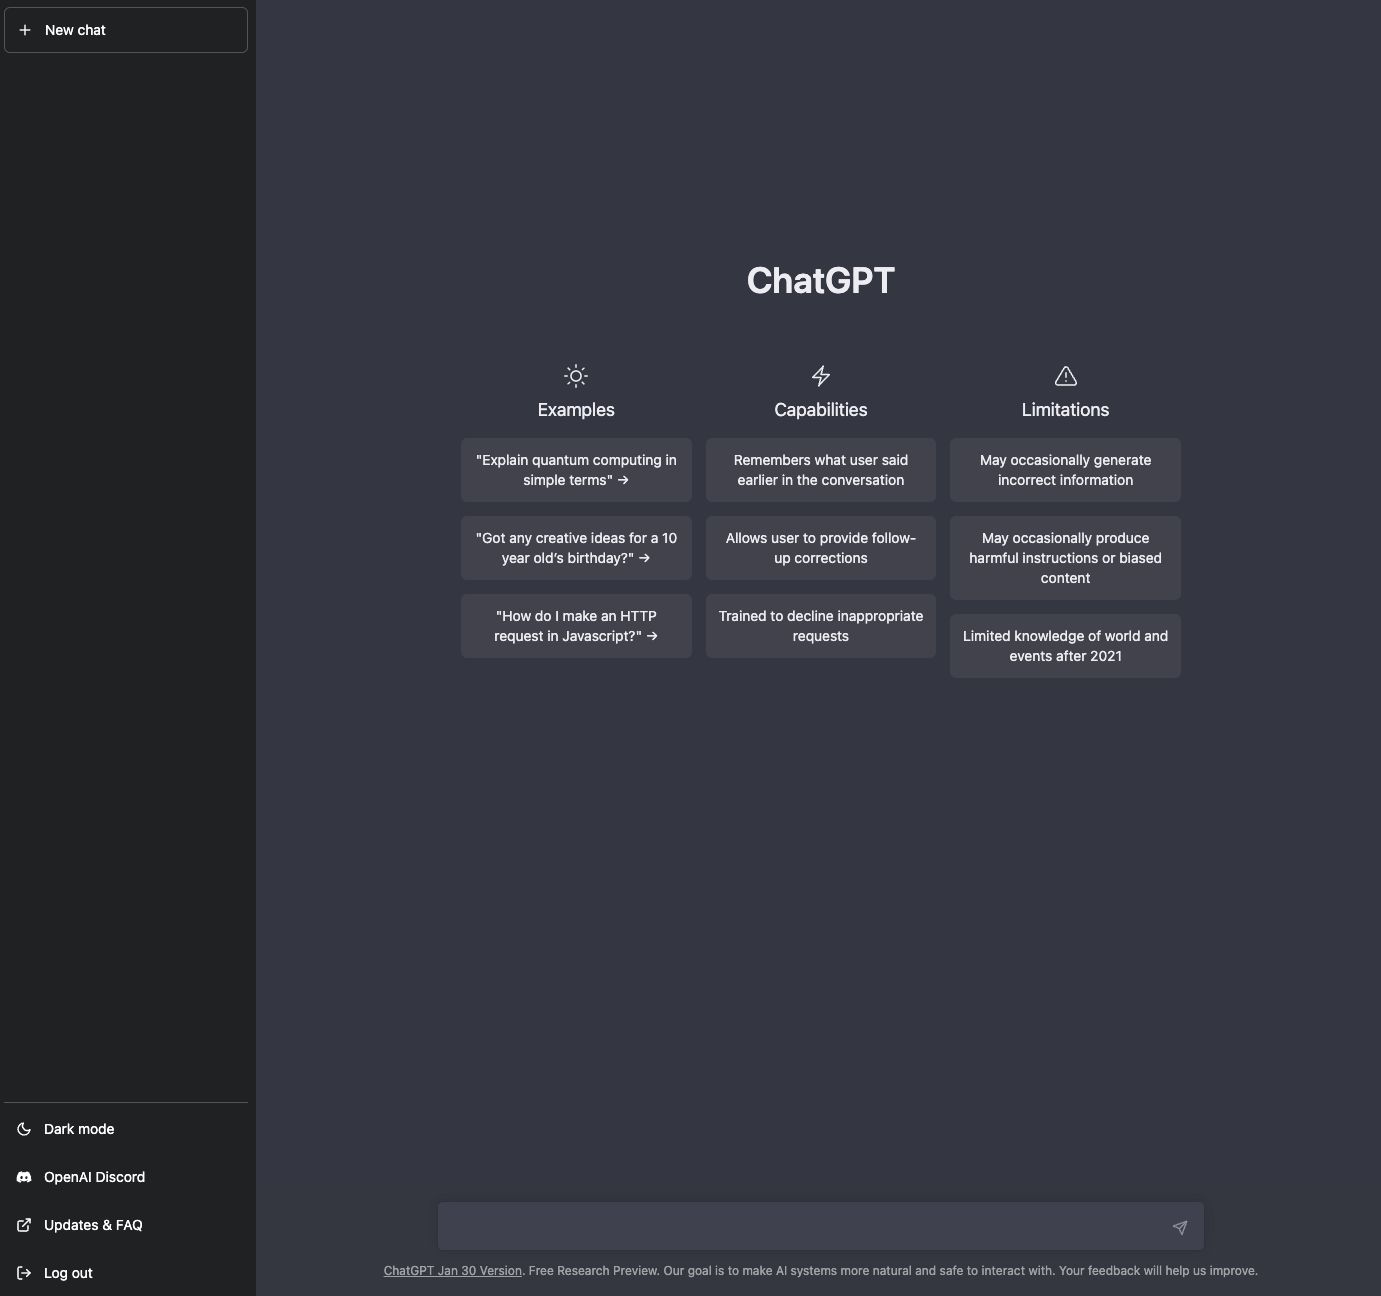Viewport: 1381px width, 1296px height.
Task: Use the "How do I make an HTTP request" example
Action: [576, 626]
